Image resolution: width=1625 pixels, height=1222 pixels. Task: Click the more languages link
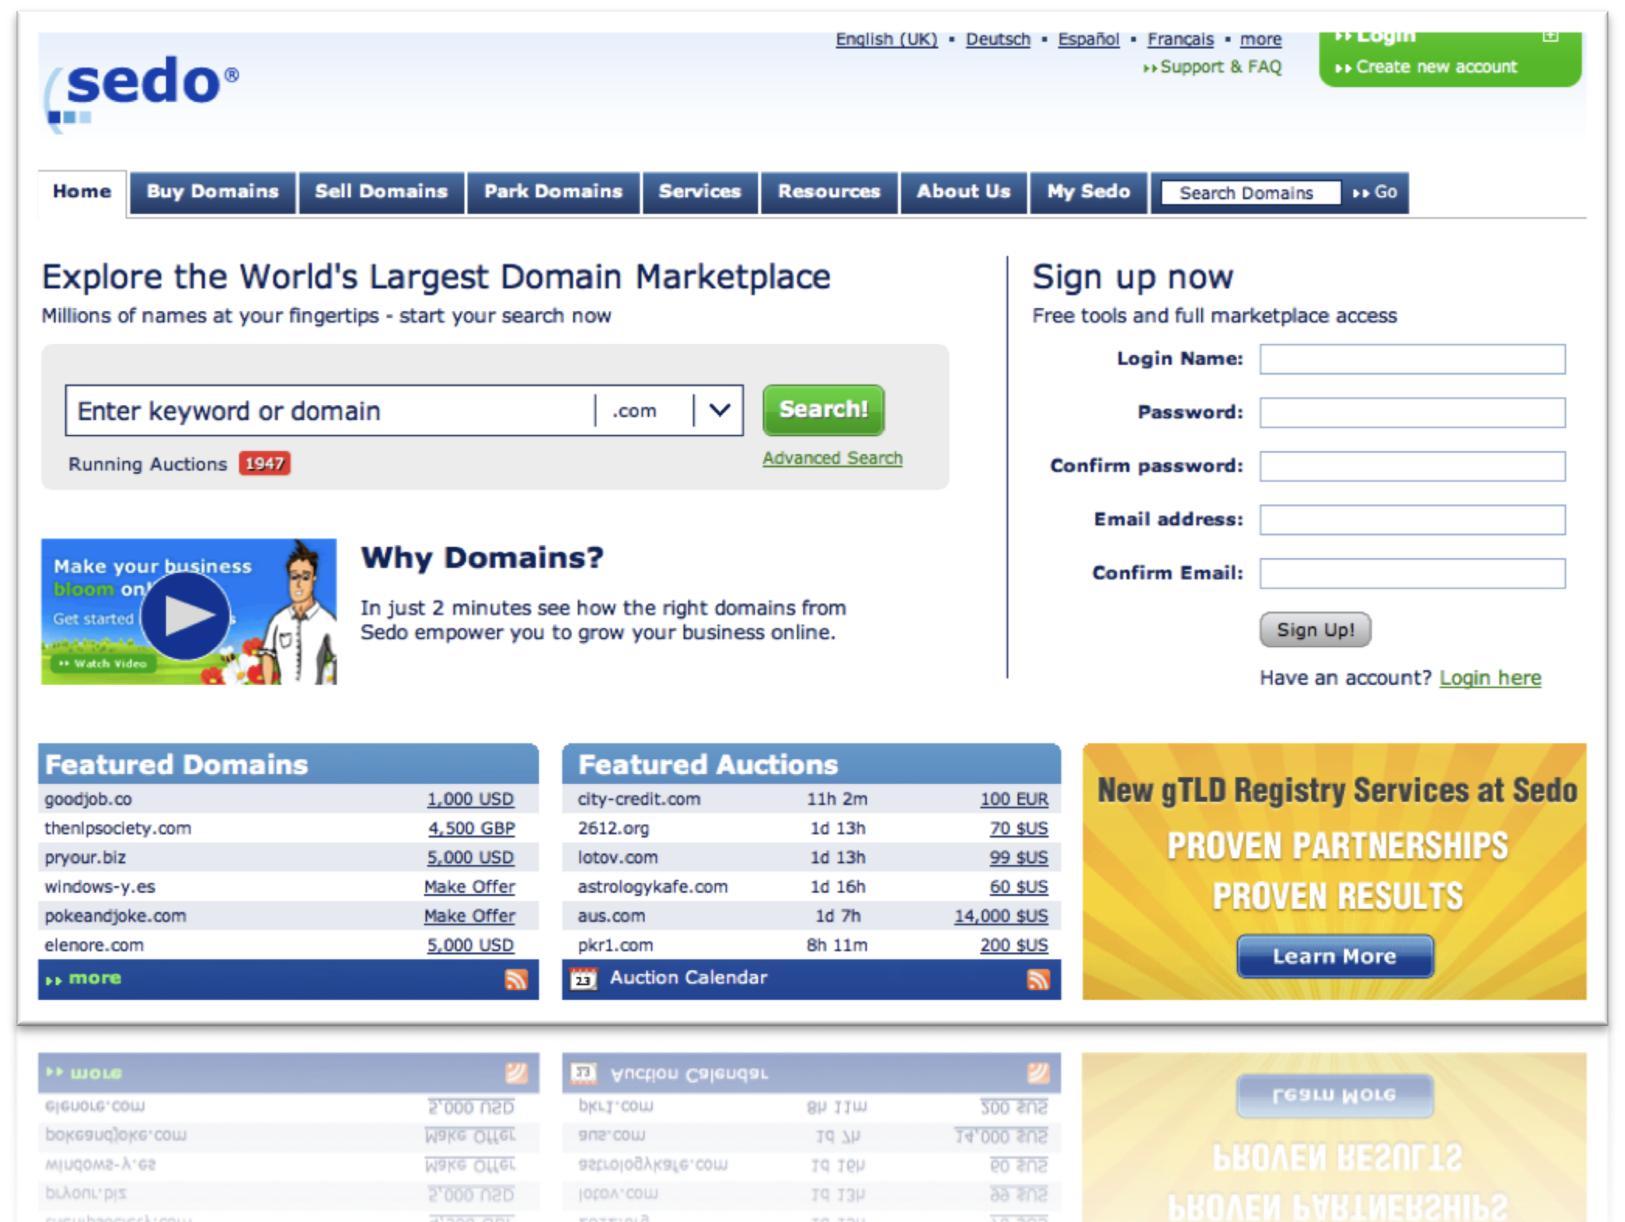(1261, 39)
